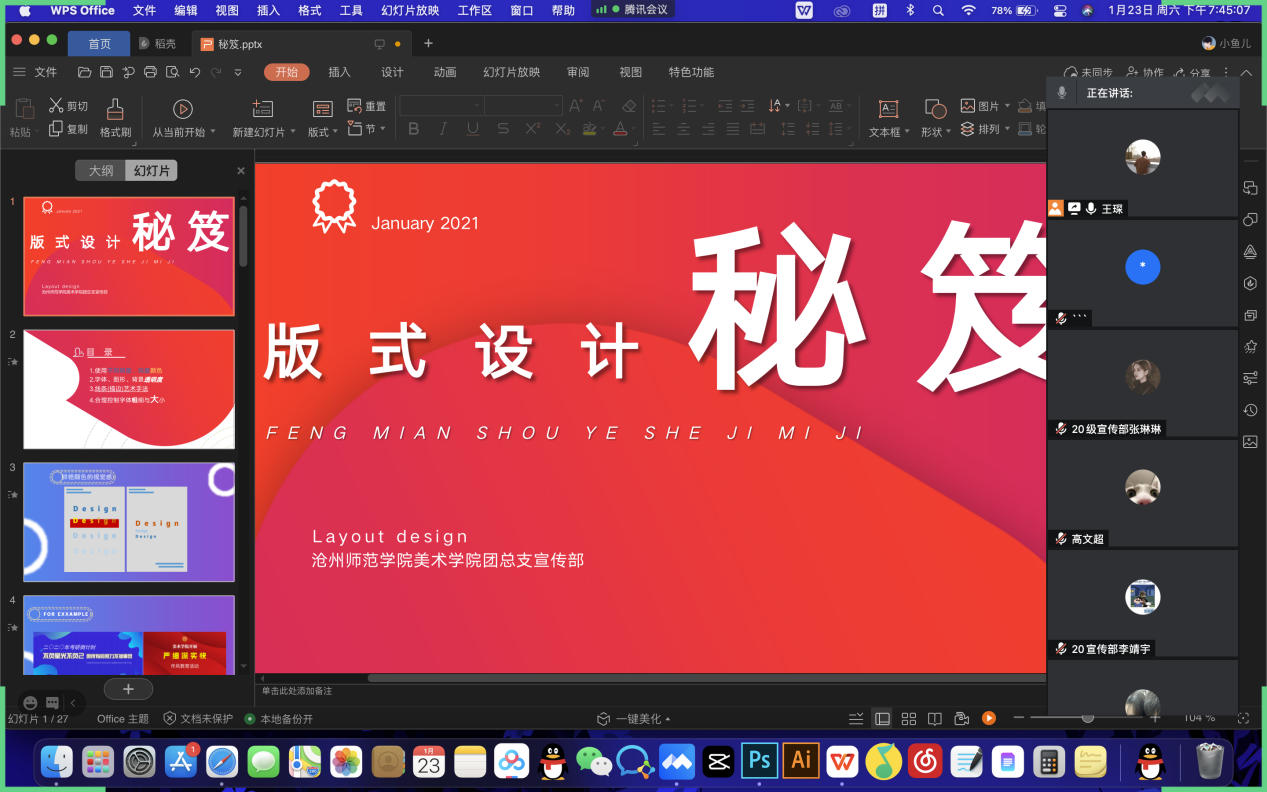Click the Shapes (形状) icon
This screenshot has height=792, width=1267.
tap(935, 109)
